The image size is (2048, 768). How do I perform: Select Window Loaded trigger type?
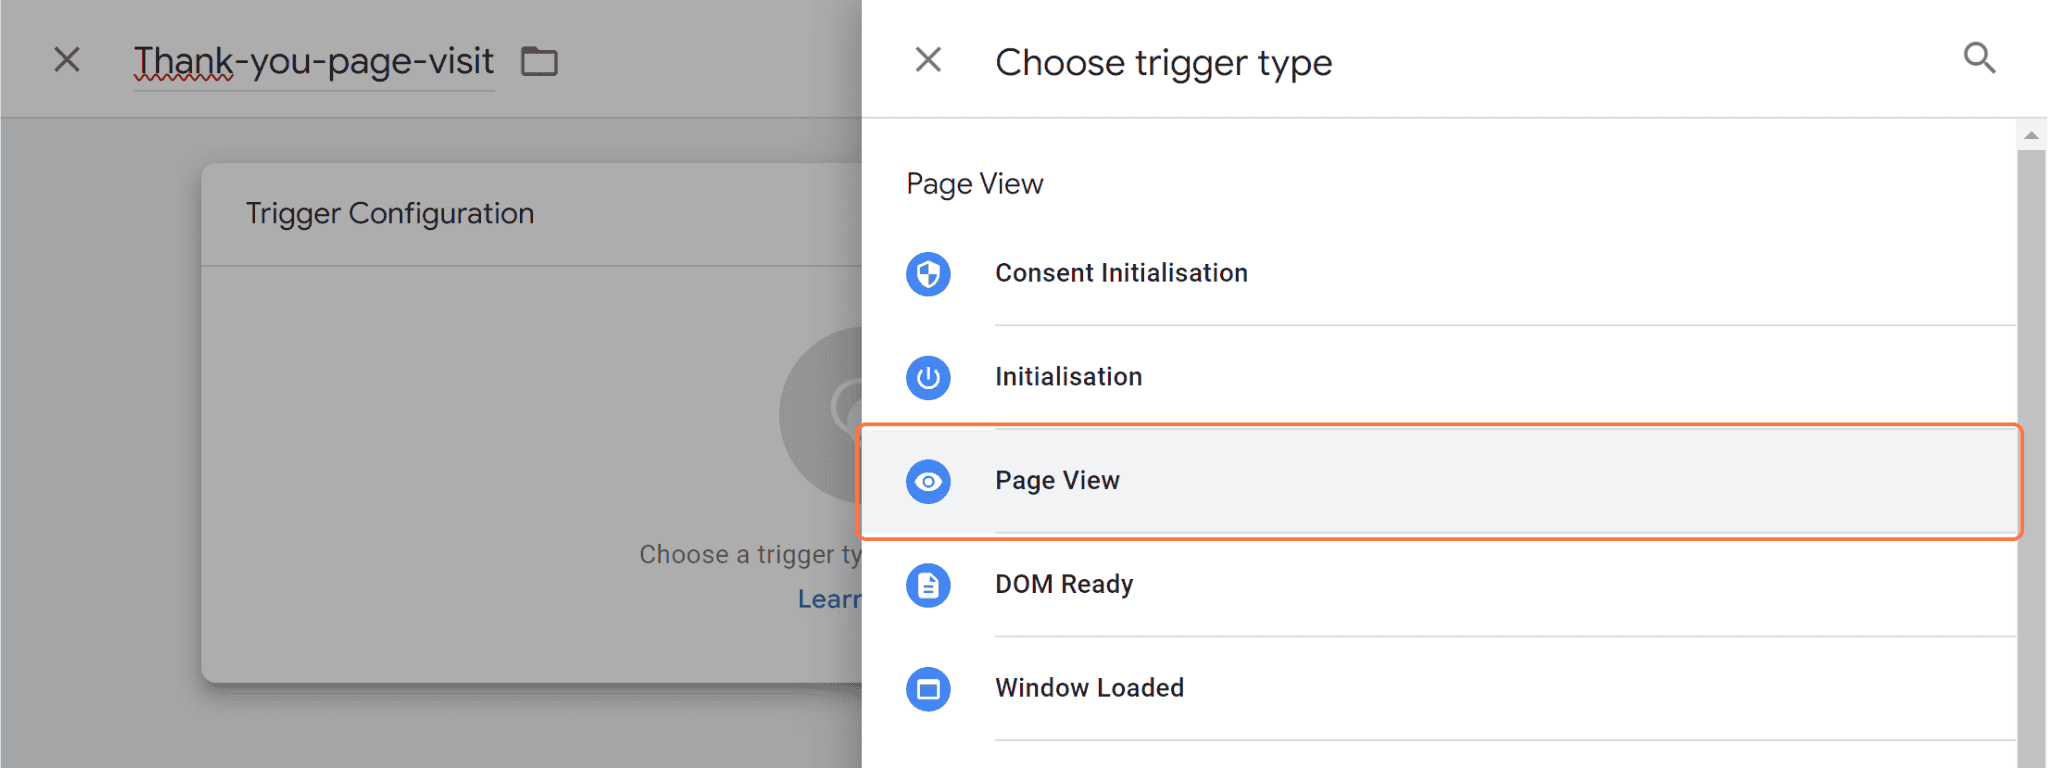pos(1439,690)
